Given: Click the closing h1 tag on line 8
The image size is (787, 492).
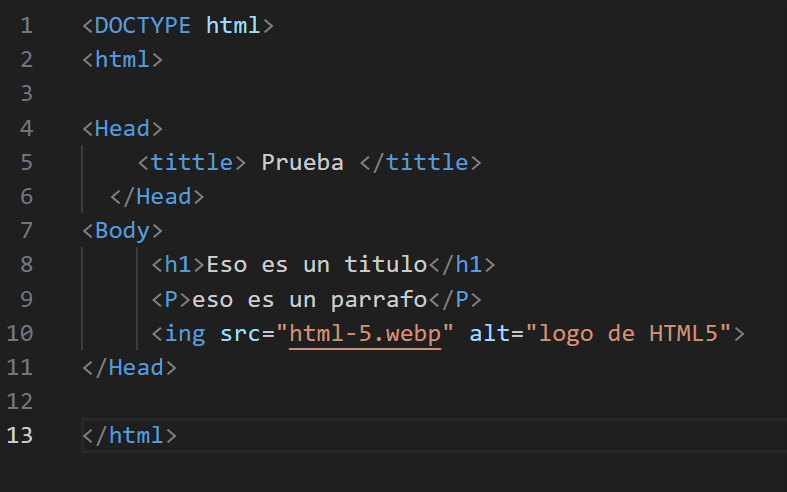Looking at the screenshot, I should [x=462, y=265].
